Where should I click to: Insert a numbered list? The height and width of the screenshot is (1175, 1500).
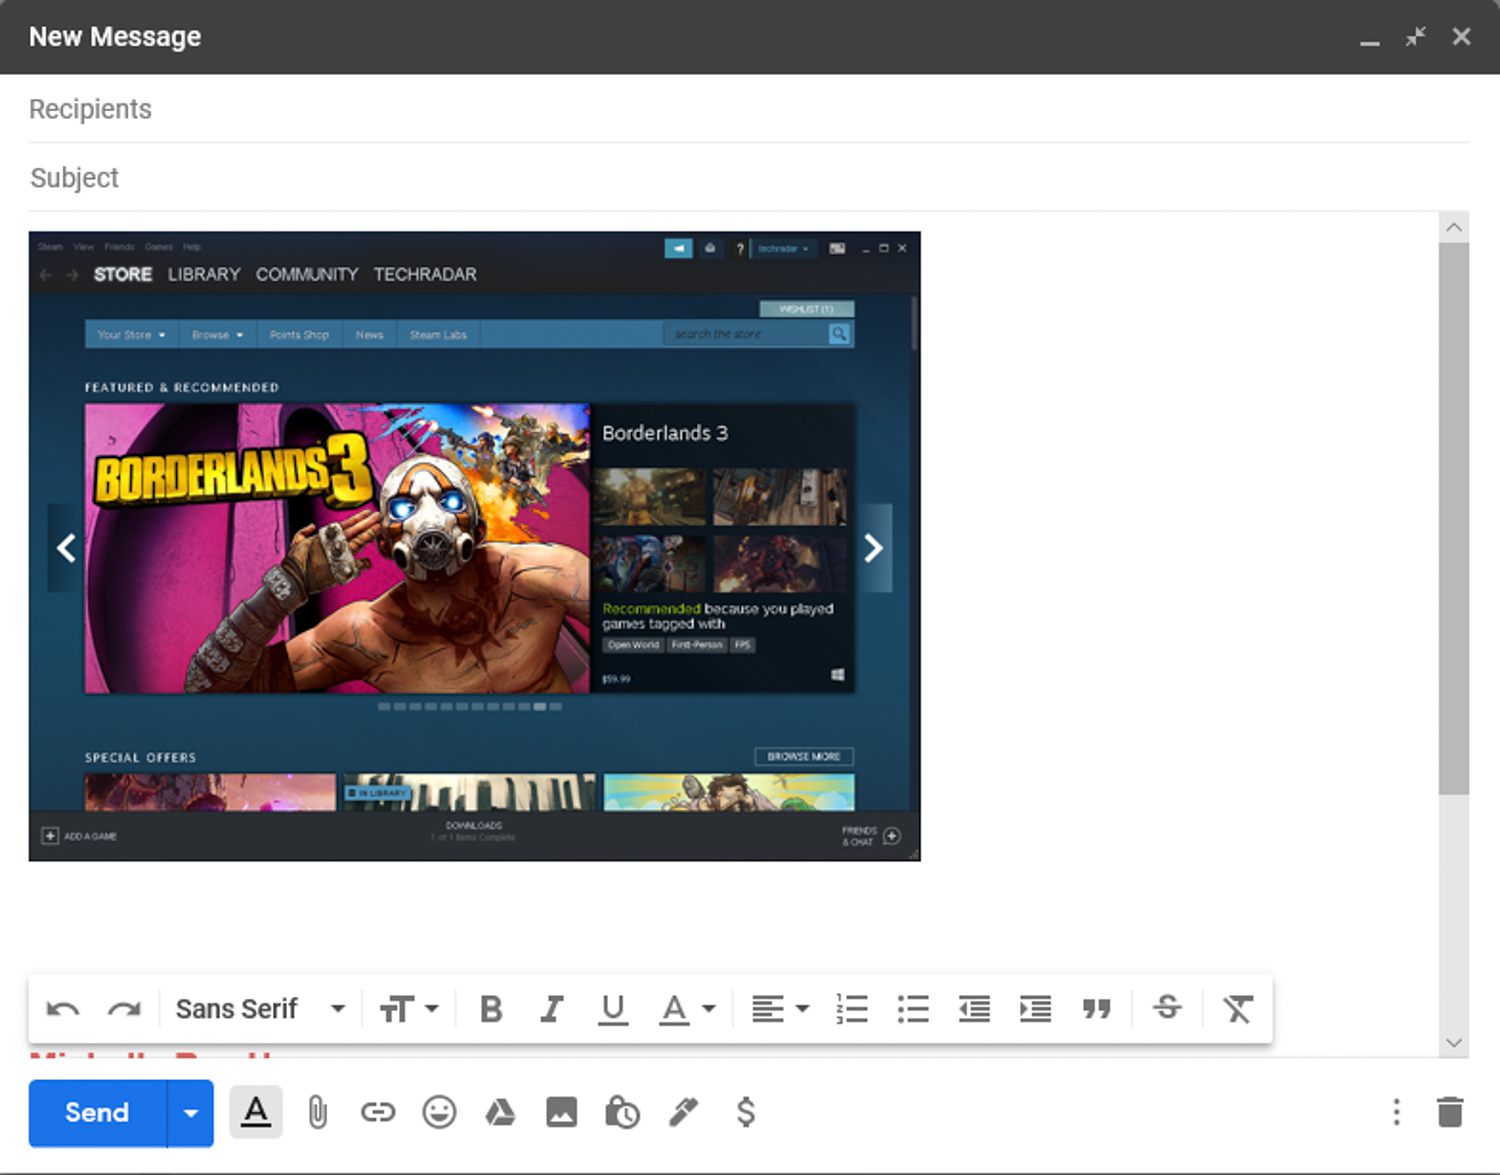(x=852, y=1009)
